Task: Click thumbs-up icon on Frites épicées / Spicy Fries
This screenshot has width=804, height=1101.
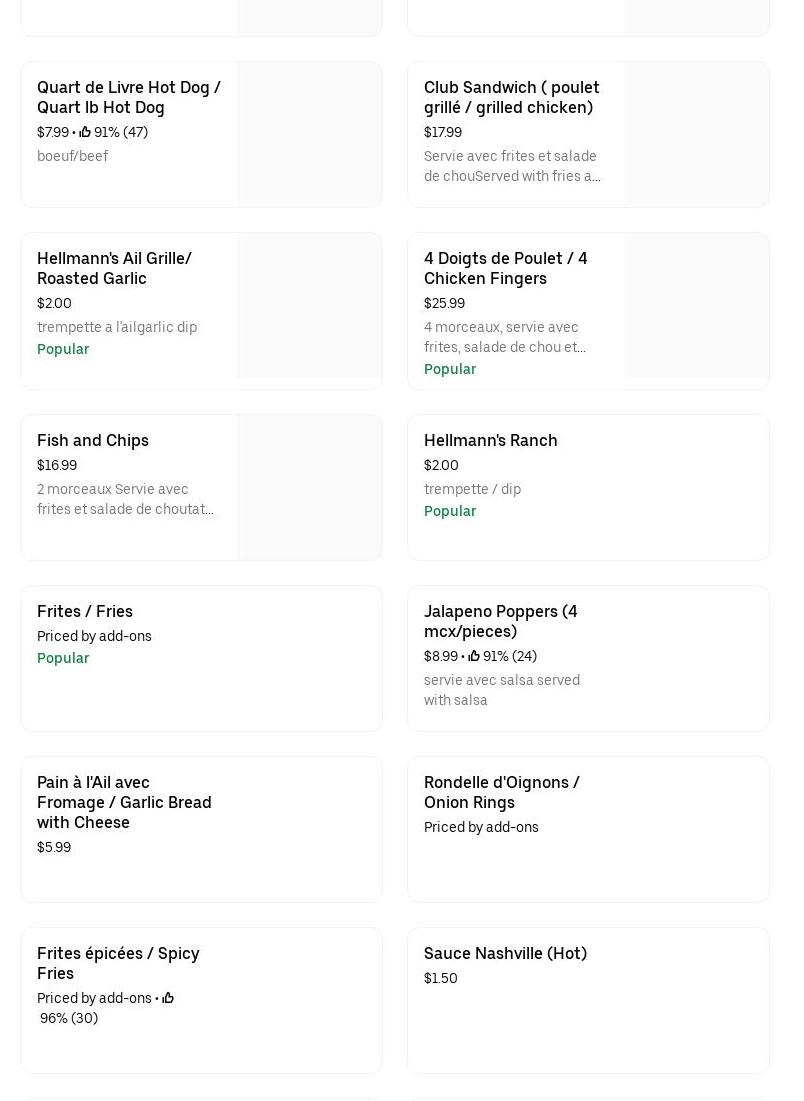Action: click(168, 998)
